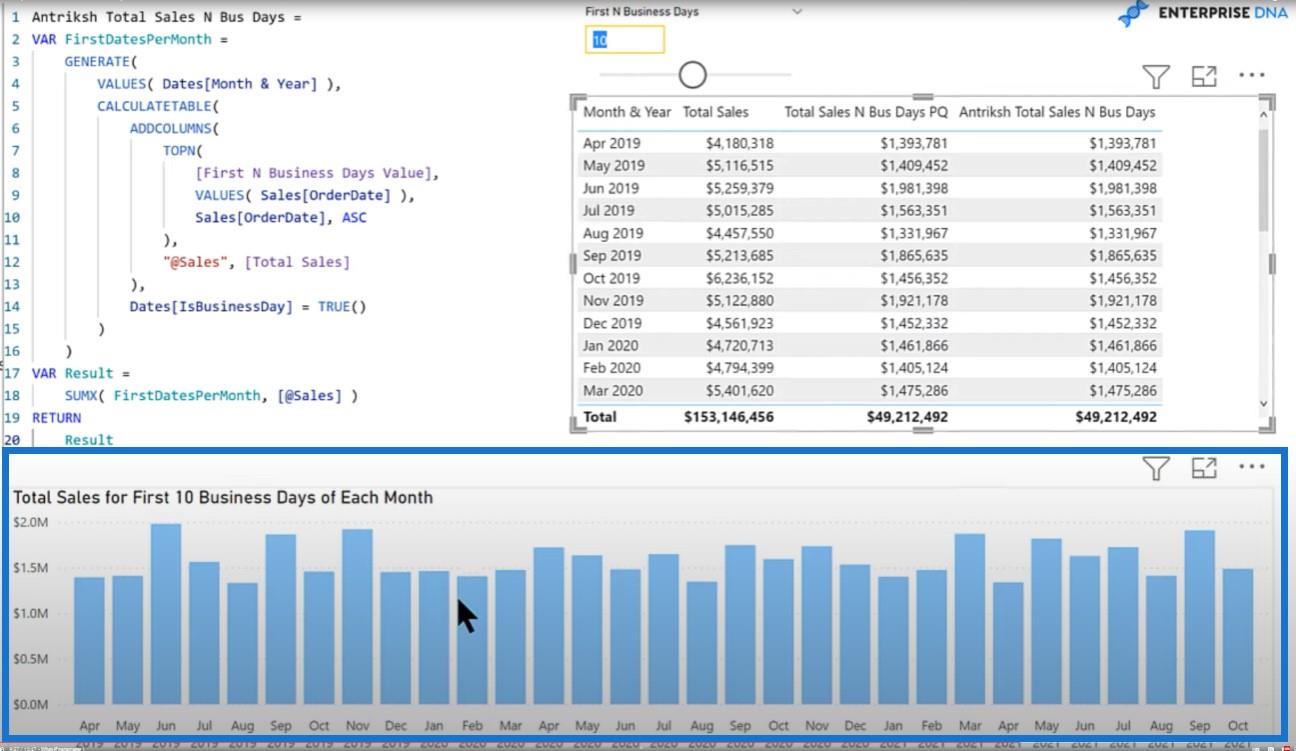Click the measure name on code line 1

click(158, 17)
